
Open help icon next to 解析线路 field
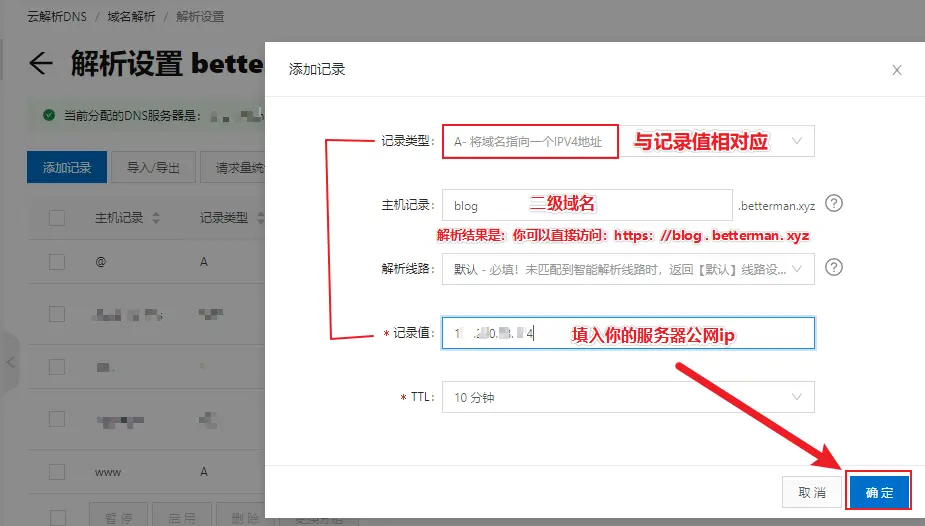(834, 267)
